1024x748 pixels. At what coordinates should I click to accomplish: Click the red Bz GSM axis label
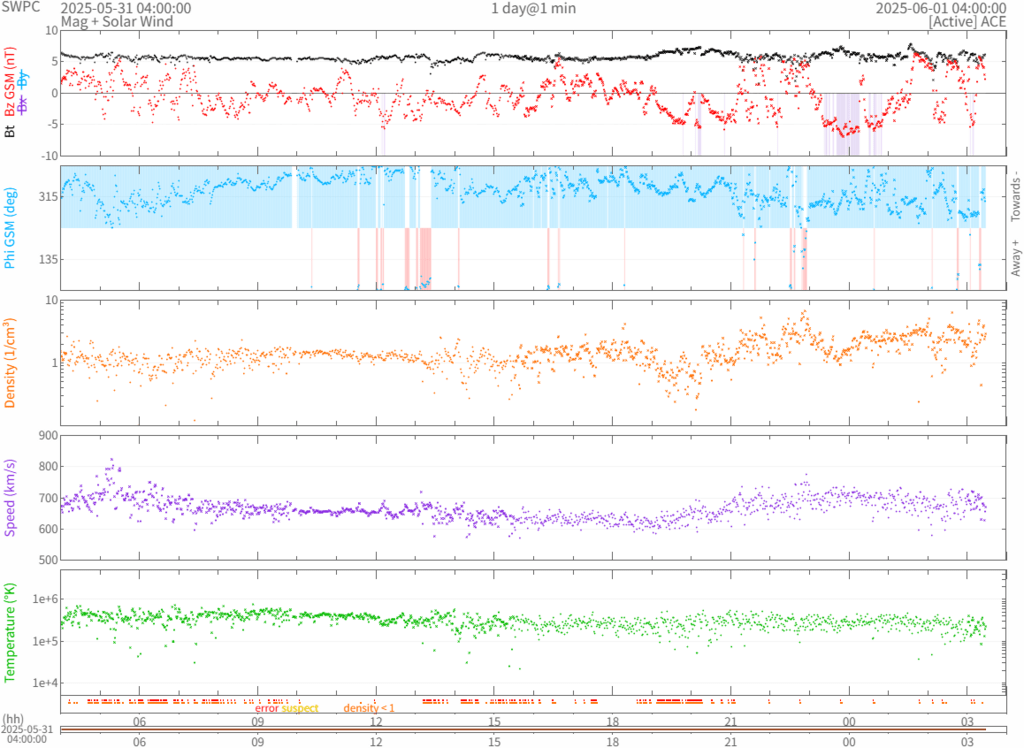10,82
